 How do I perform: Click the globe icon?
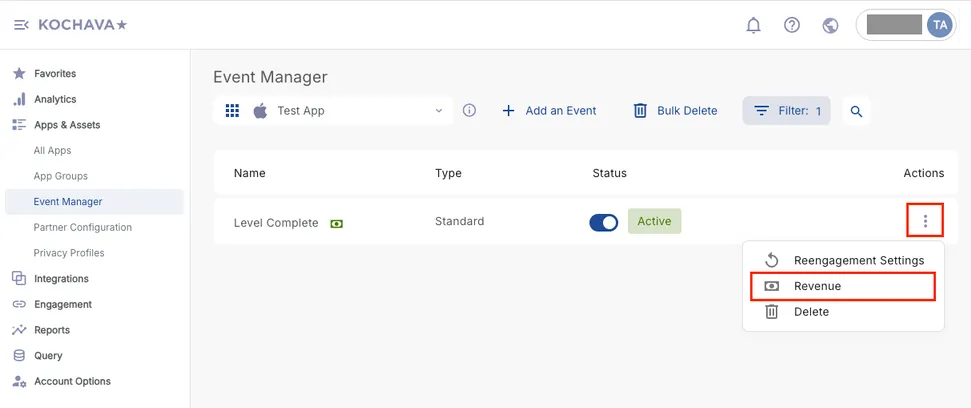click(830, 25)
